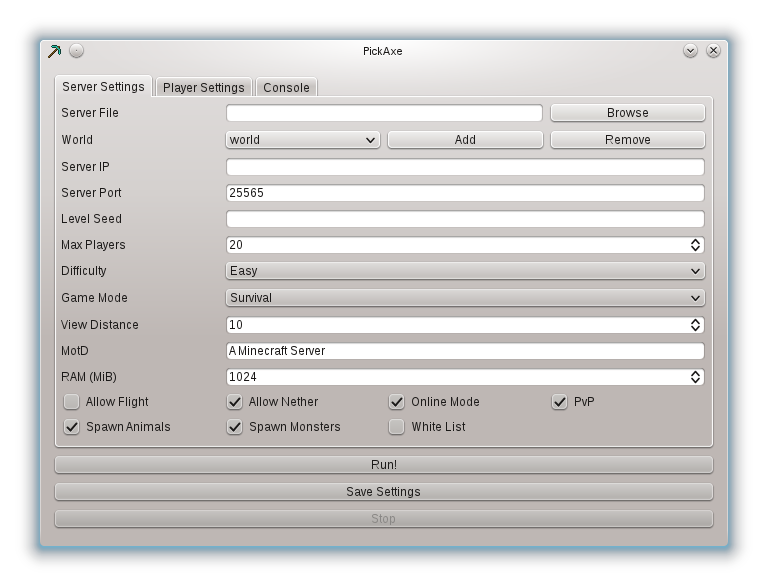768x586 pixels.
Task: Close PickAxe with the X titlebar button
Action: (714, 50)
